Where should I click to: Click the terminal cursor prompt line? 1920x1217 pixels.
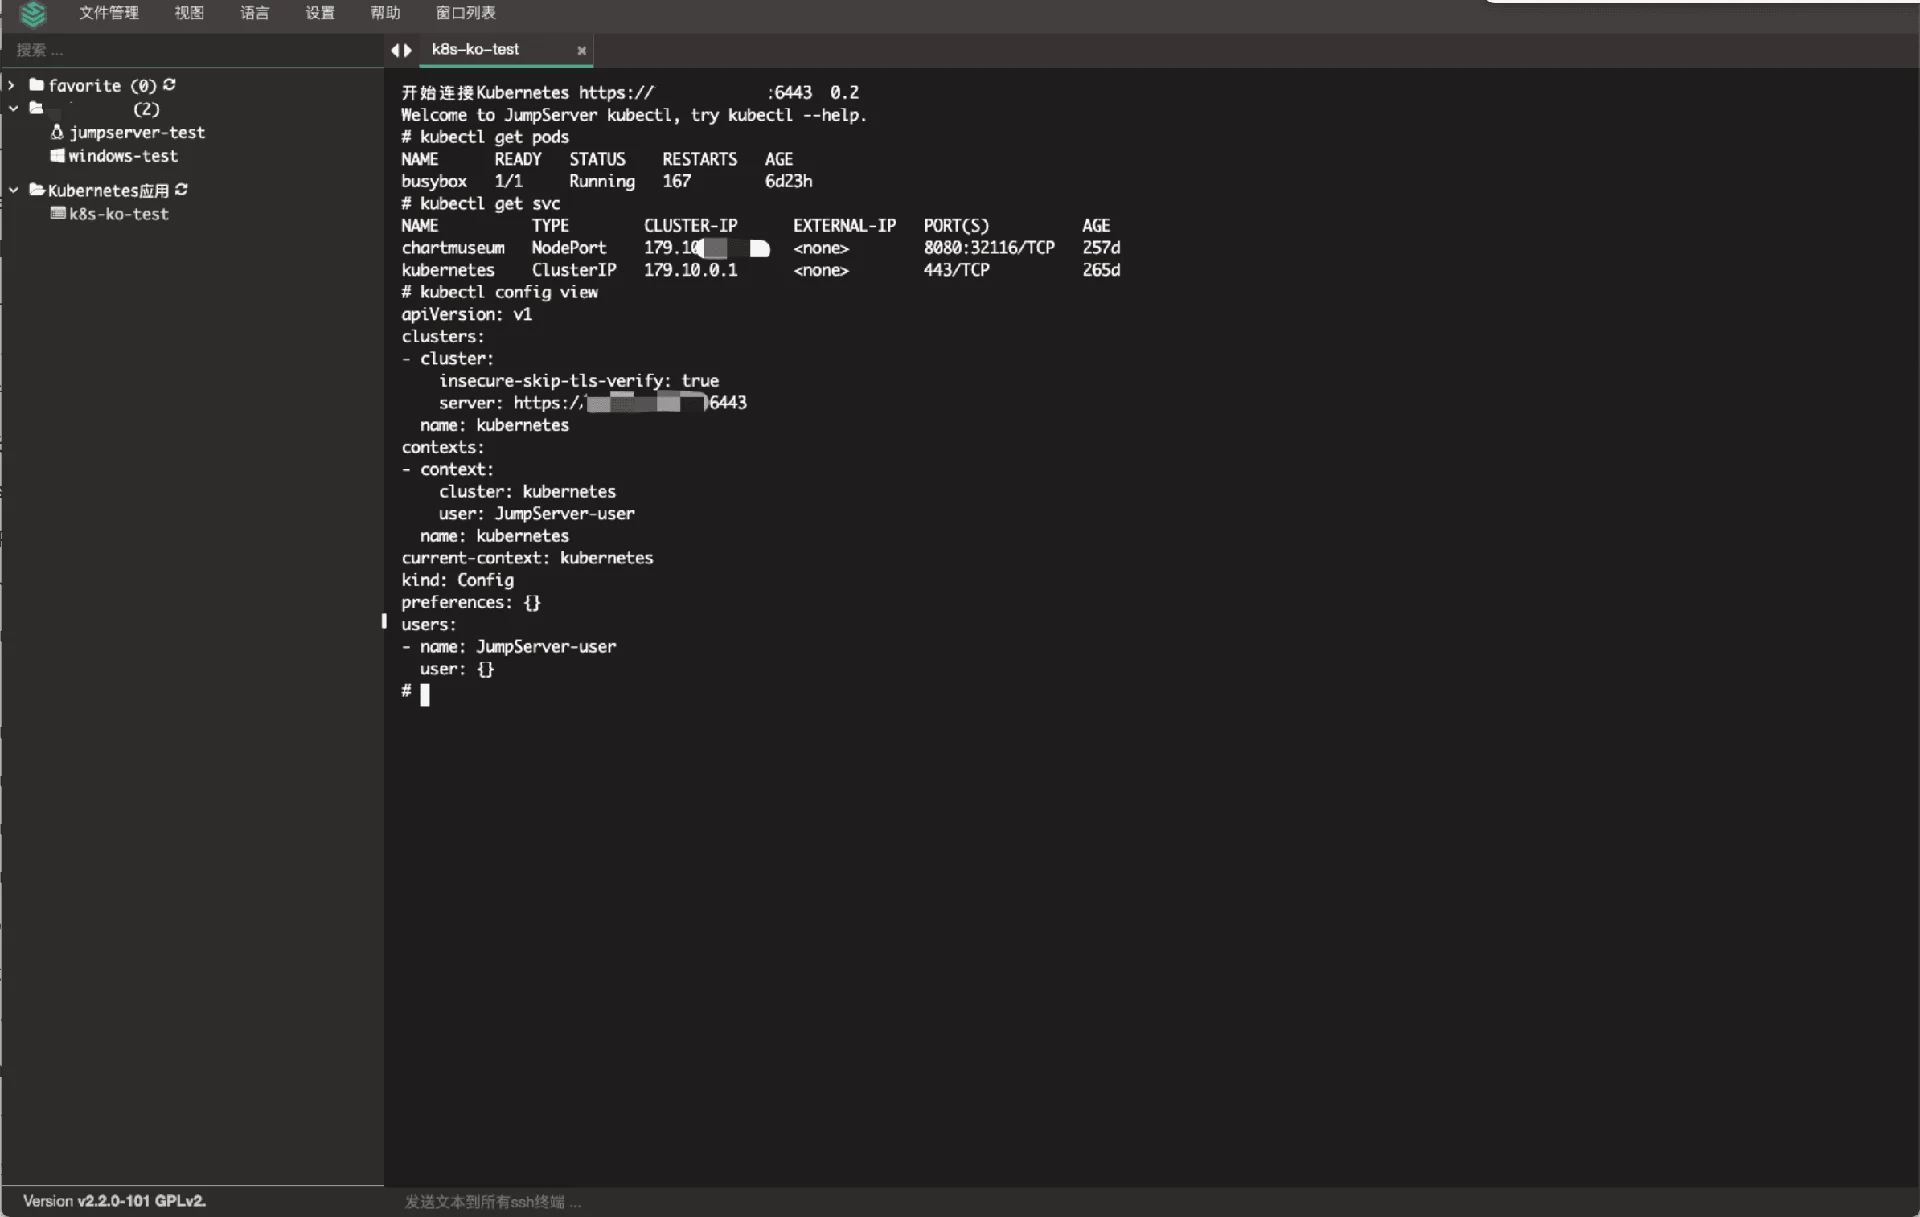[x=415, y=692]
